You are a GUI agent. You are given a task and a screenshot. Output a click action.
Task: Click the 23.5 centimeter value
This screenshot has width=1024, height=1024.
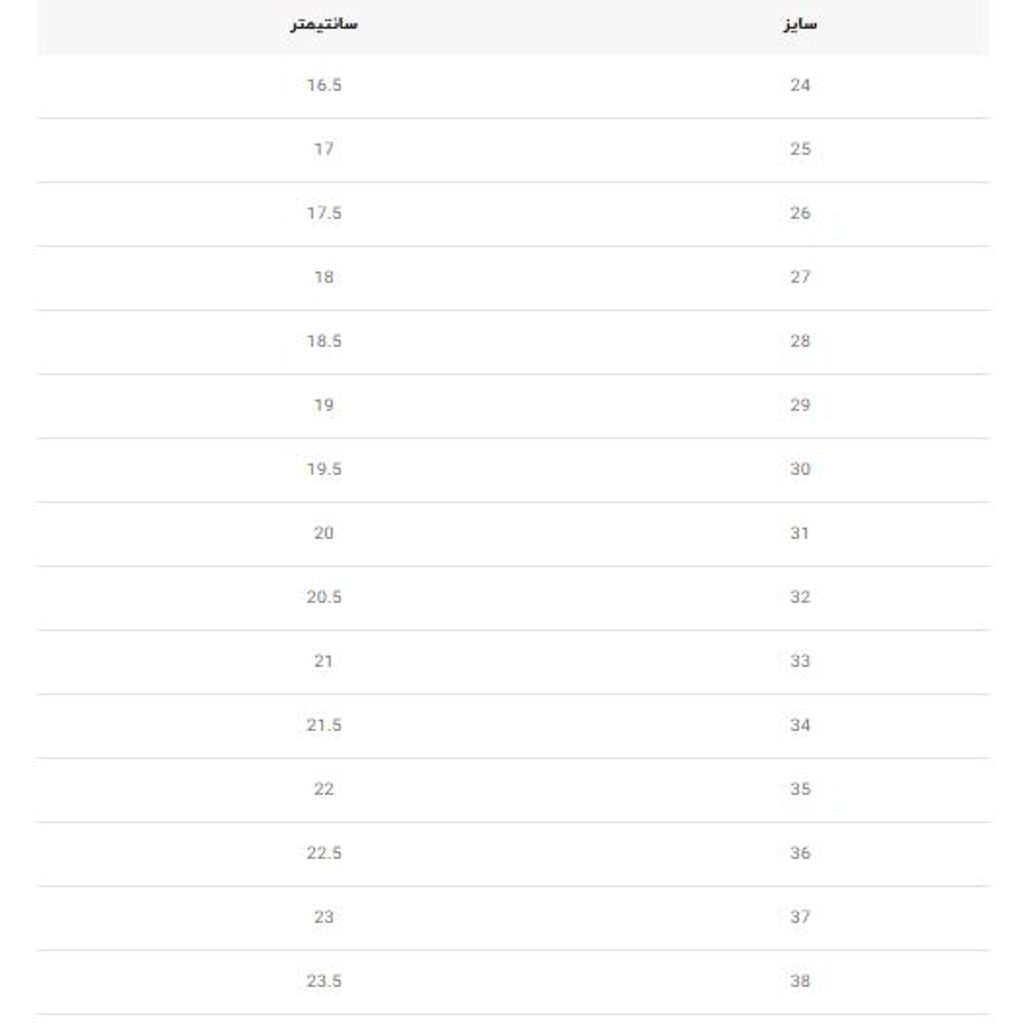(x=324, y=981)
